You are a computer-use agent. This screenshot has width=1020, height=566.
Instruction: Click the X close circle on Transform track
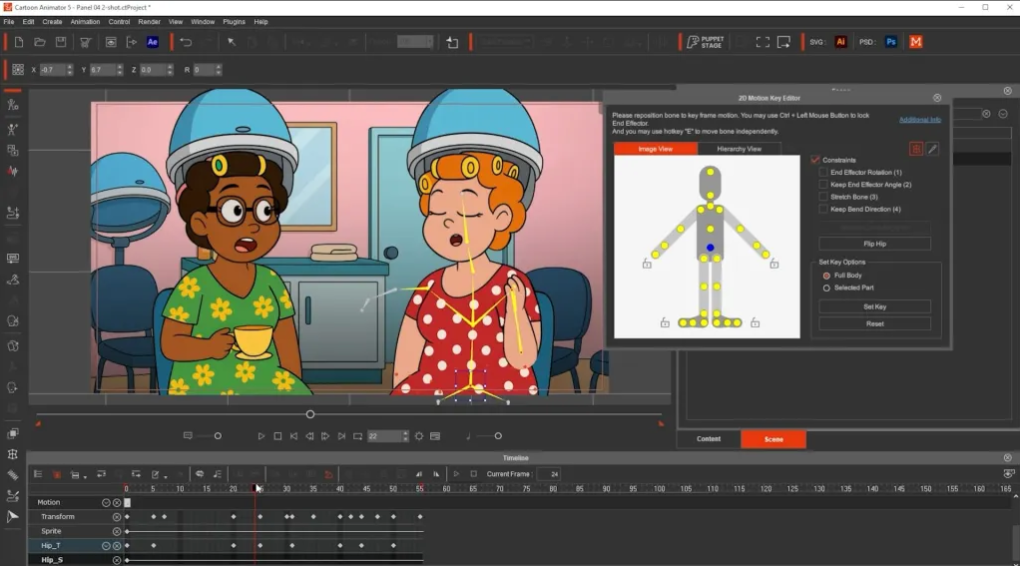[x=117, y=517]
